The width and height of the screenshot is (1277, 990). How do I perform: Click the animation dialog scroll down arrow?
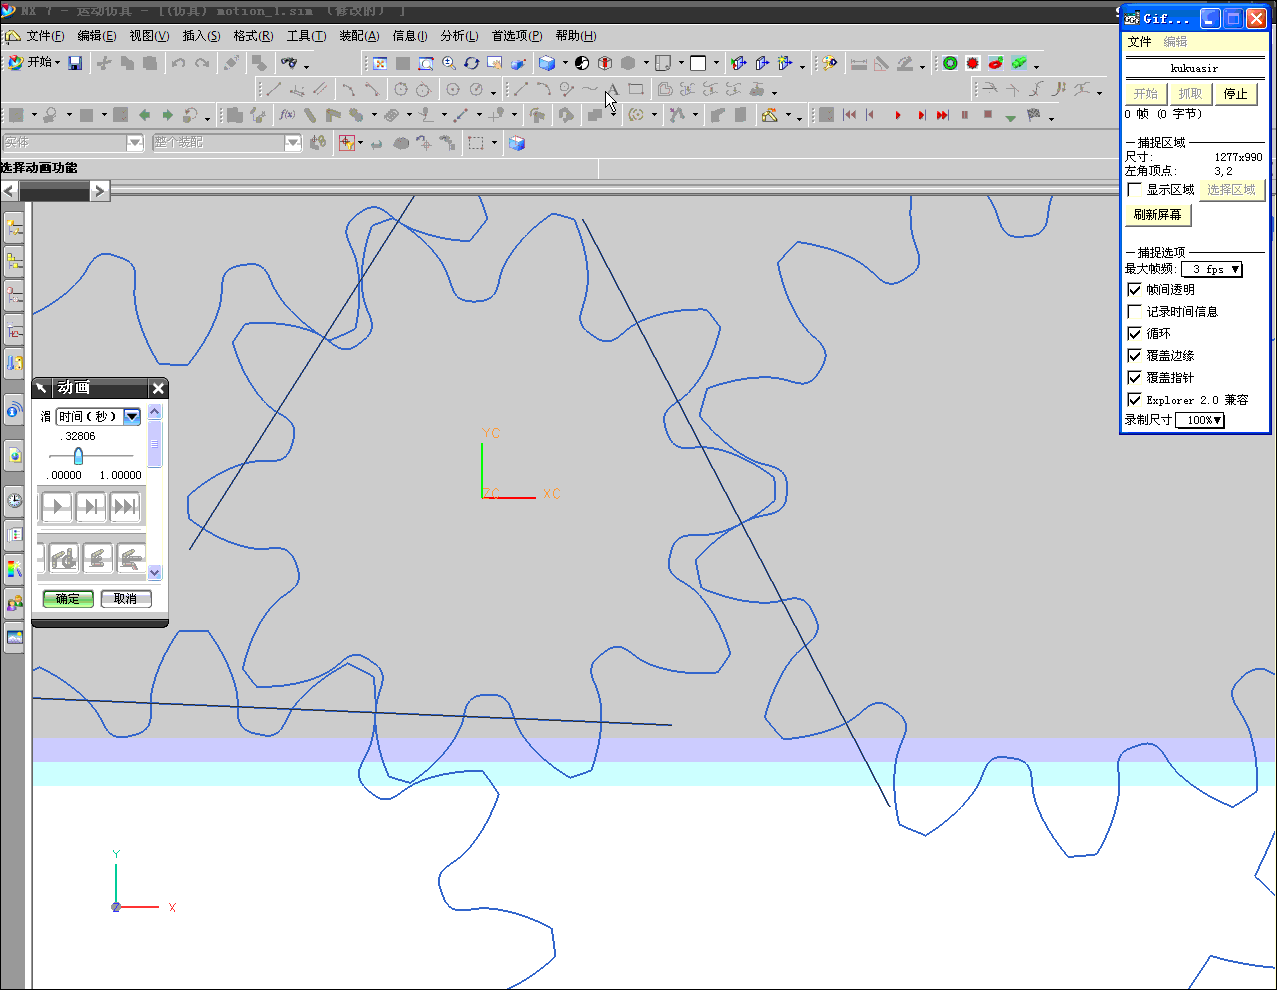pyautogui.click(x=154, y=573)
